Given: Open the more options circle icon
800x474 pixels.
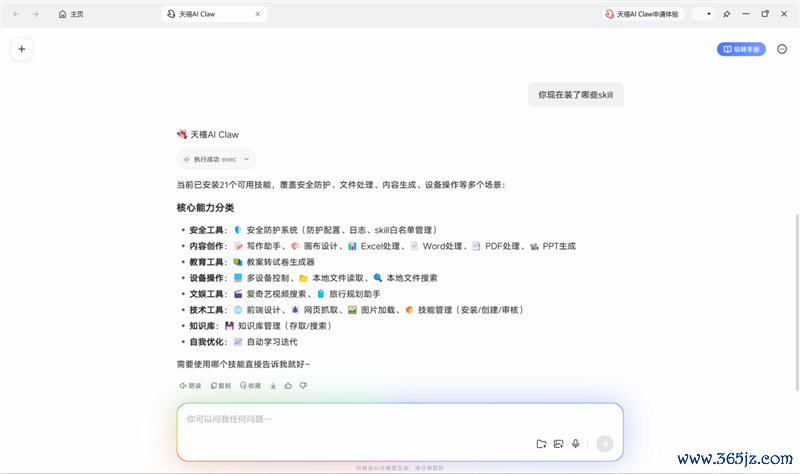Looking at the screenshot, I should click(x=782, y=49).
